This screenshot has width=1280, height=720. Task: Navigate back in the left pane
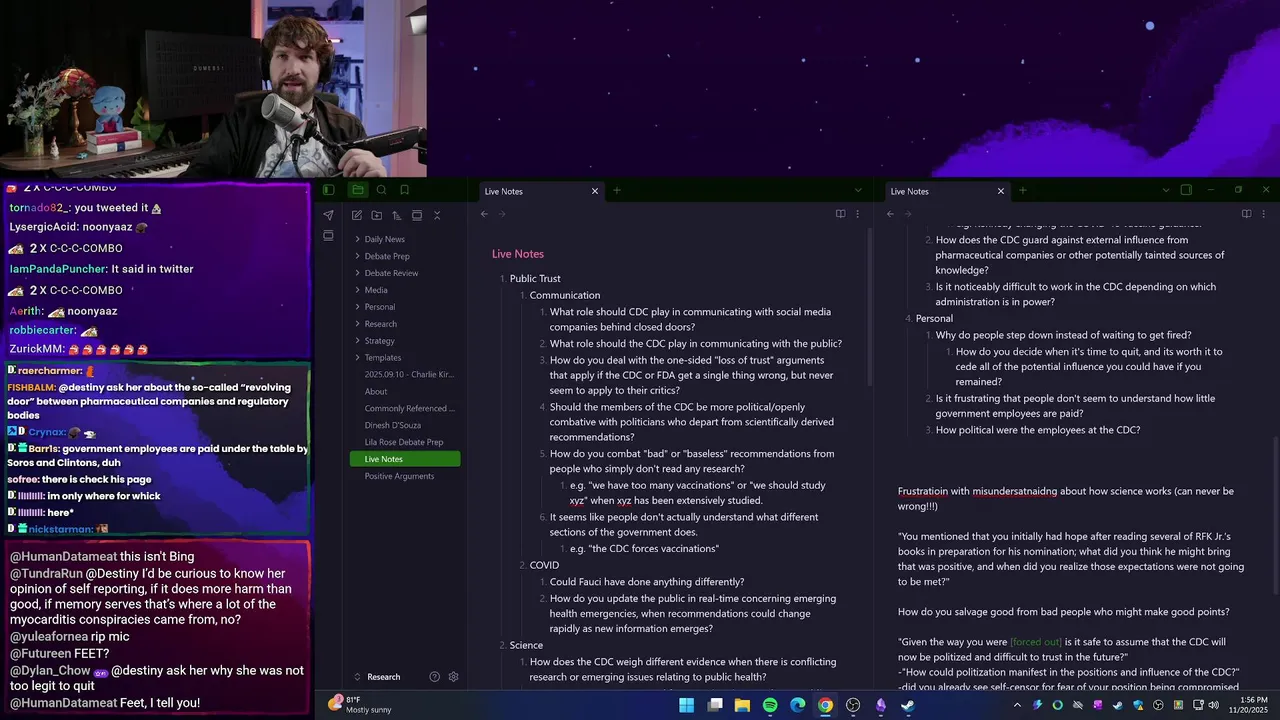(485, 214)
